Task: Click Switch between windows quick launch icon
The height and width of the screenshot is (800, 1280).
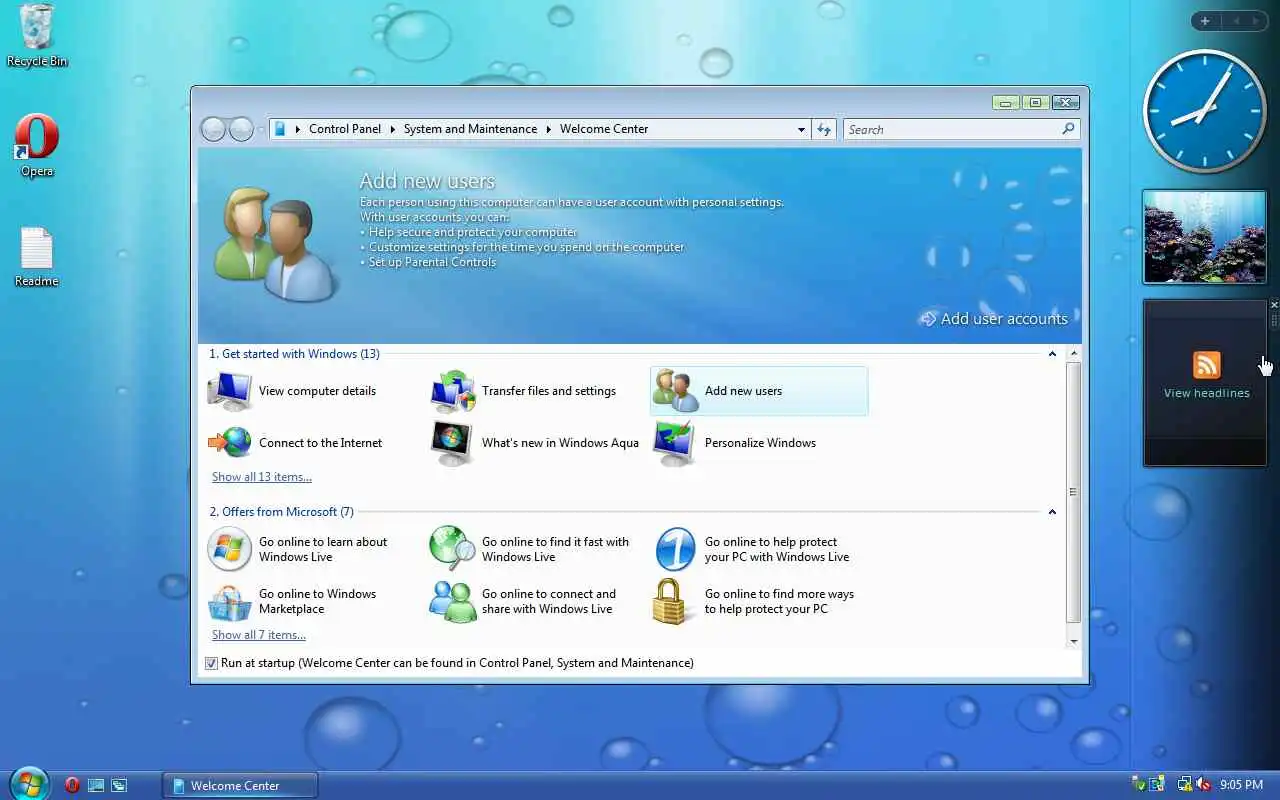Action: [x=119, y=785]
